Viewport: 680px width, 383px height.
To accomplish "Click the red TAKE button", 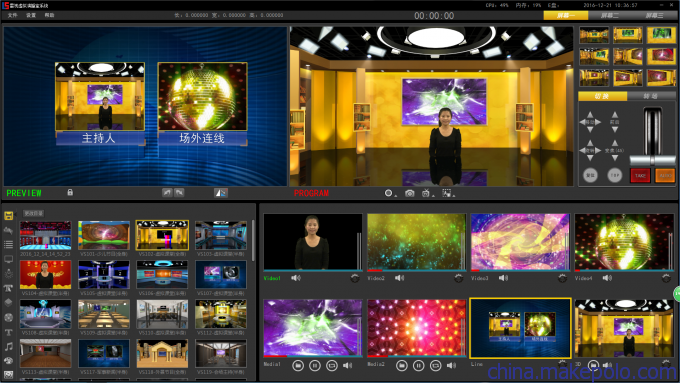I will (640, 175).
